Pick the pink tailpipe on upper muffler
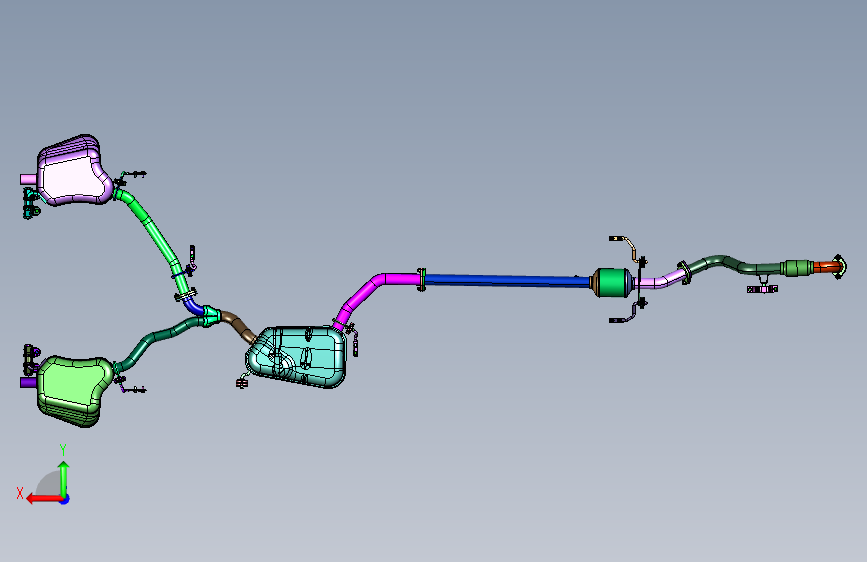867x562 pixels. click(28, 179)
